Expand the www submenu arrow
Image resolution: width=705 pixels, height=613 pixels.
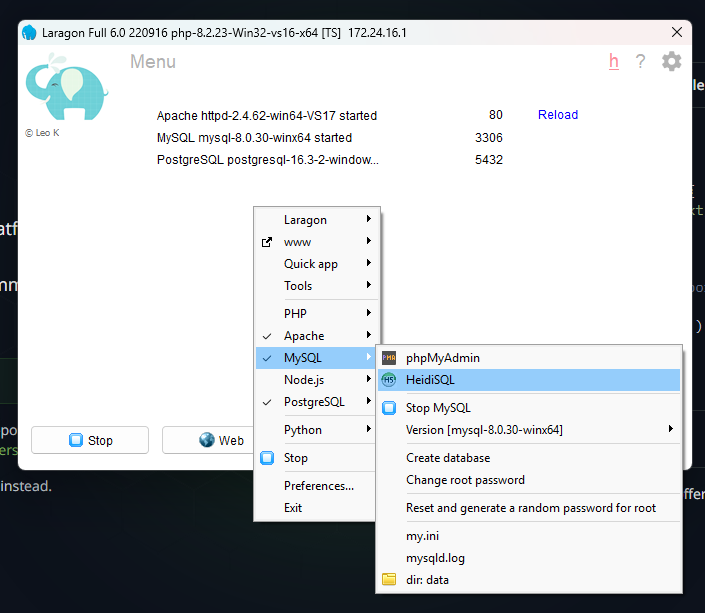369,241
